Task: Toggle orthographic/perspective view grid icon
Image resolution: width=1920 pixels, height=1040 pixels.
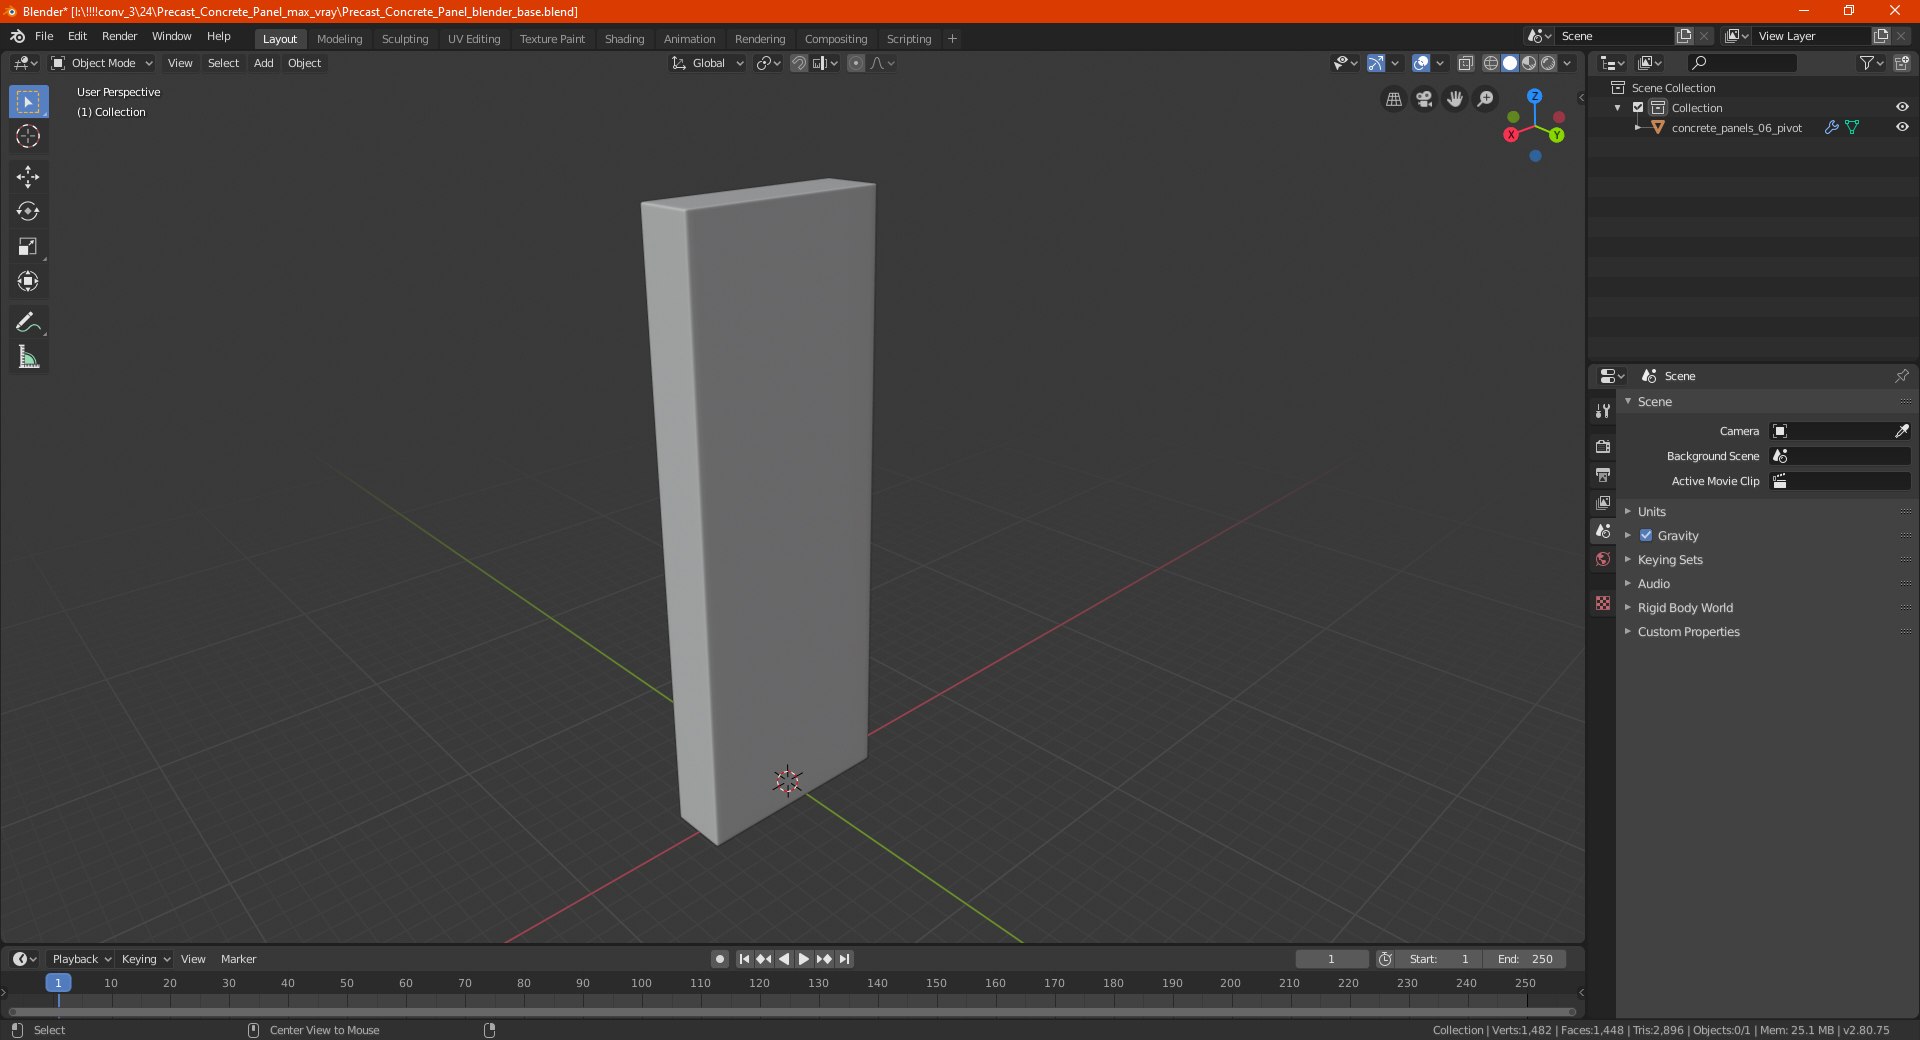Action: (x=1393, y=99)
